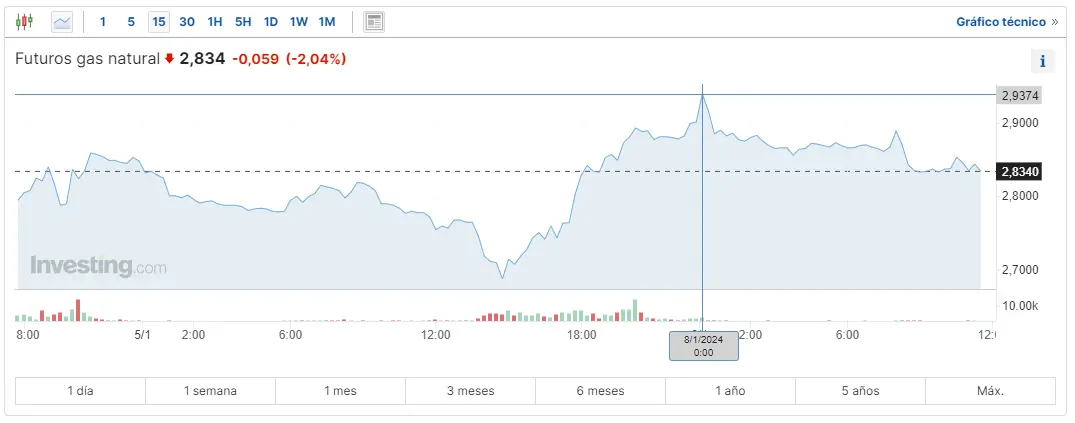Choose the 1H interval
This screenshot has width=1075, height=423.
click(x=215, y=21)
